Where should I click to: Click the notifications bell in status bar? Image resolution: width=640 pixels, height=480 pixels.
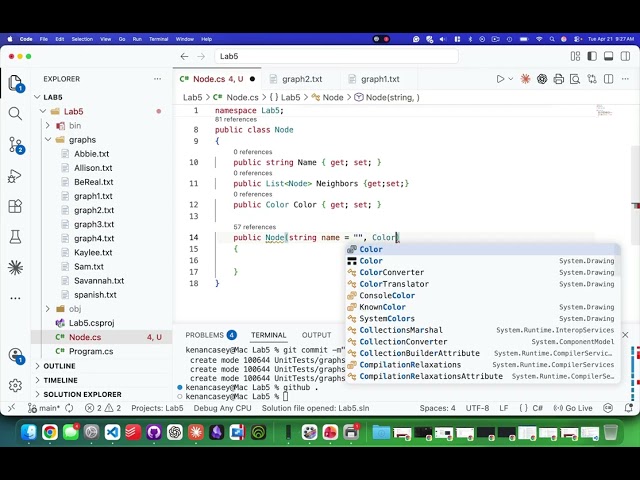point(628,408)
